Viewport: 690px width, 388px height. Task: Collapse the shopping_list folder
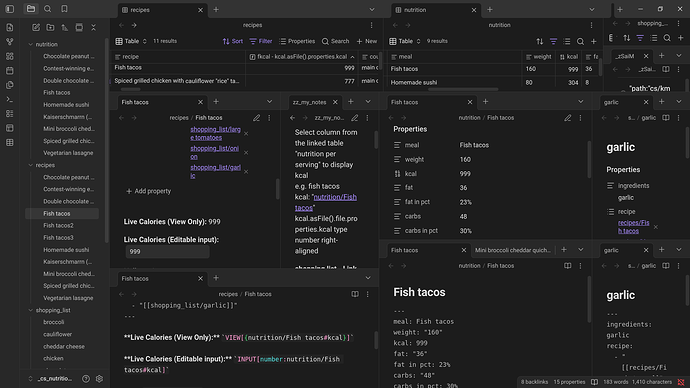31,311
